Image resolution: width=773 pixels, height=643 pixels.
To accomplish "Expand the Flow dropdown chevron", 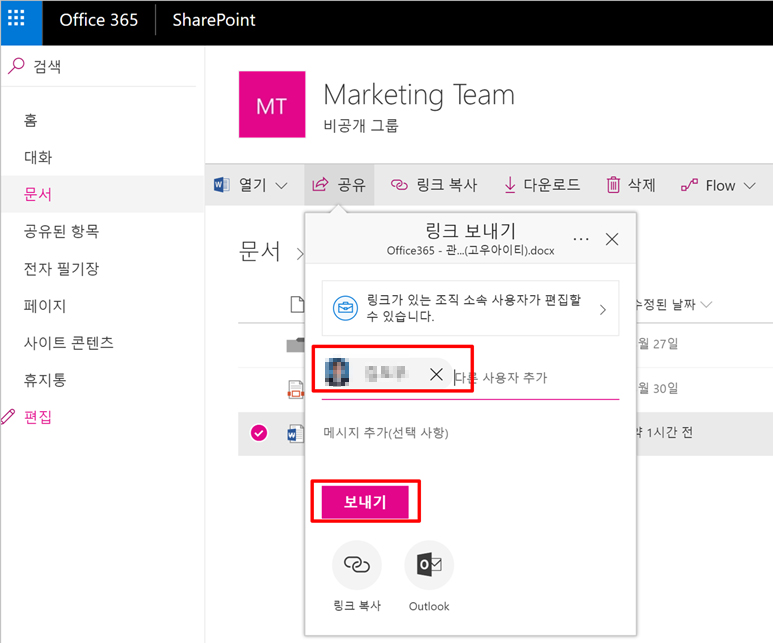I will tap(750, 186).
